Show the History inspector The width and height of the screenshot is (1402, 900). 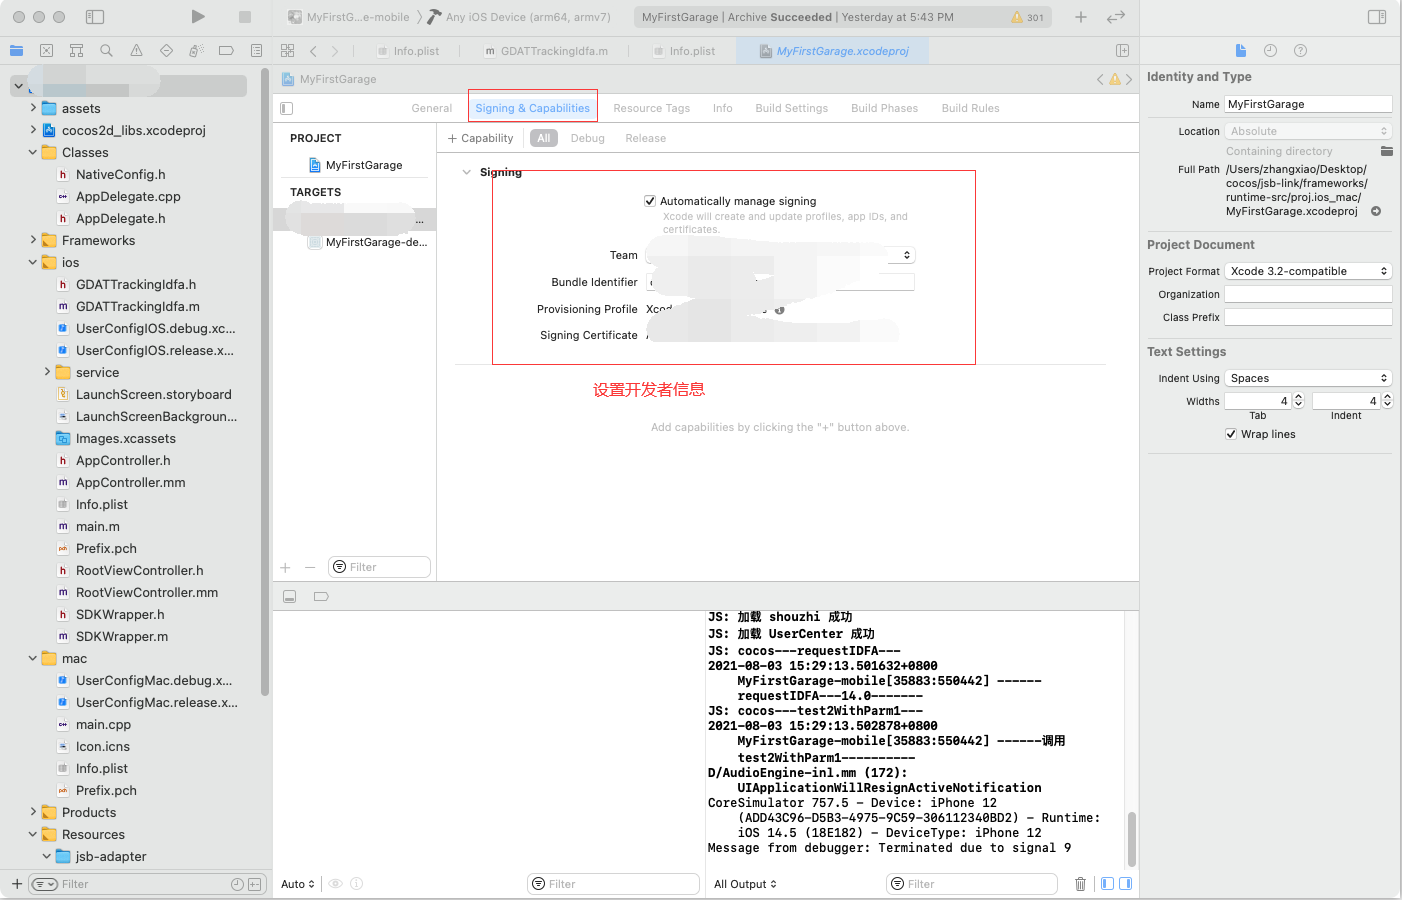[x=1270, y=50]
